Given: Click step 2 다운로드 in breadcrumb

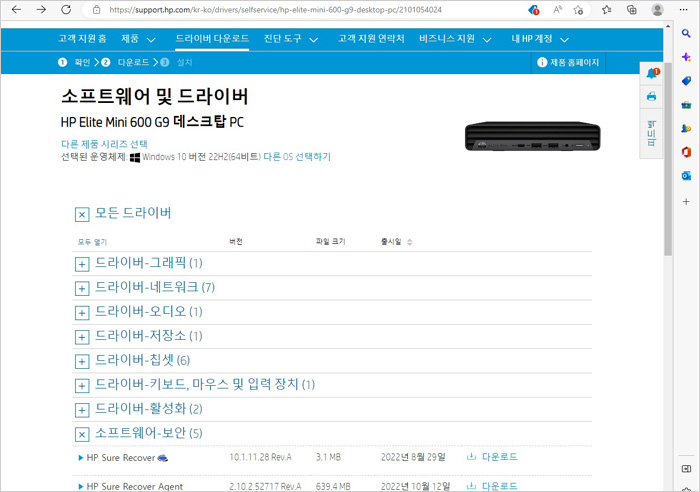Looking at the screenshot, I should pos(125,63).
